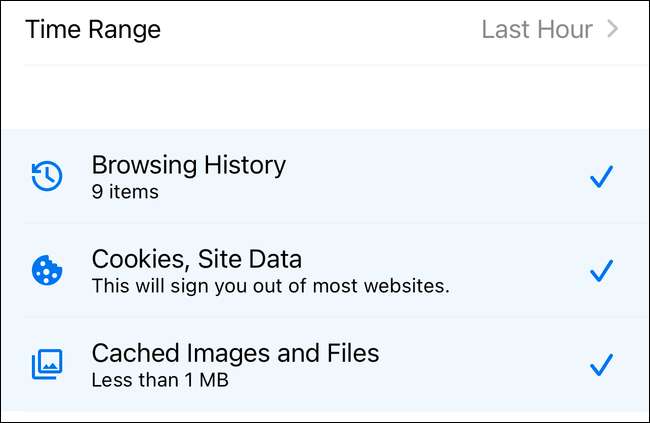This screenshot has width=650, height=423.
Task: Uncheck the Browsing History checkmark
Action: (x=601, y=177)
